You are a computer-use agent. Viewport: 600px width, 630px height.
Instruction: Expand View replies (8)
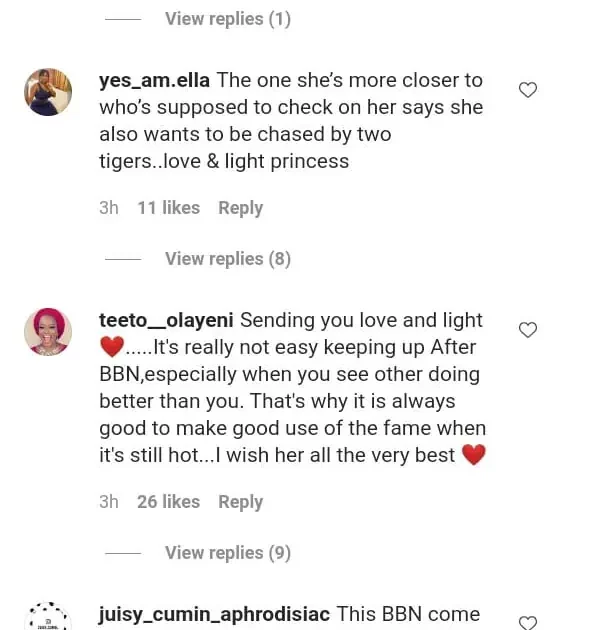tap(227, 259)
